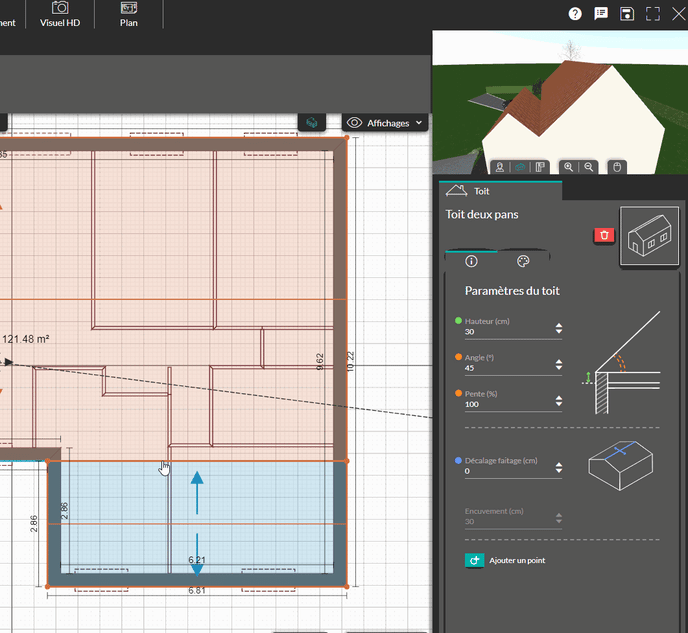Enter fullscreen mode
The image size is (688, 633).
653,14
